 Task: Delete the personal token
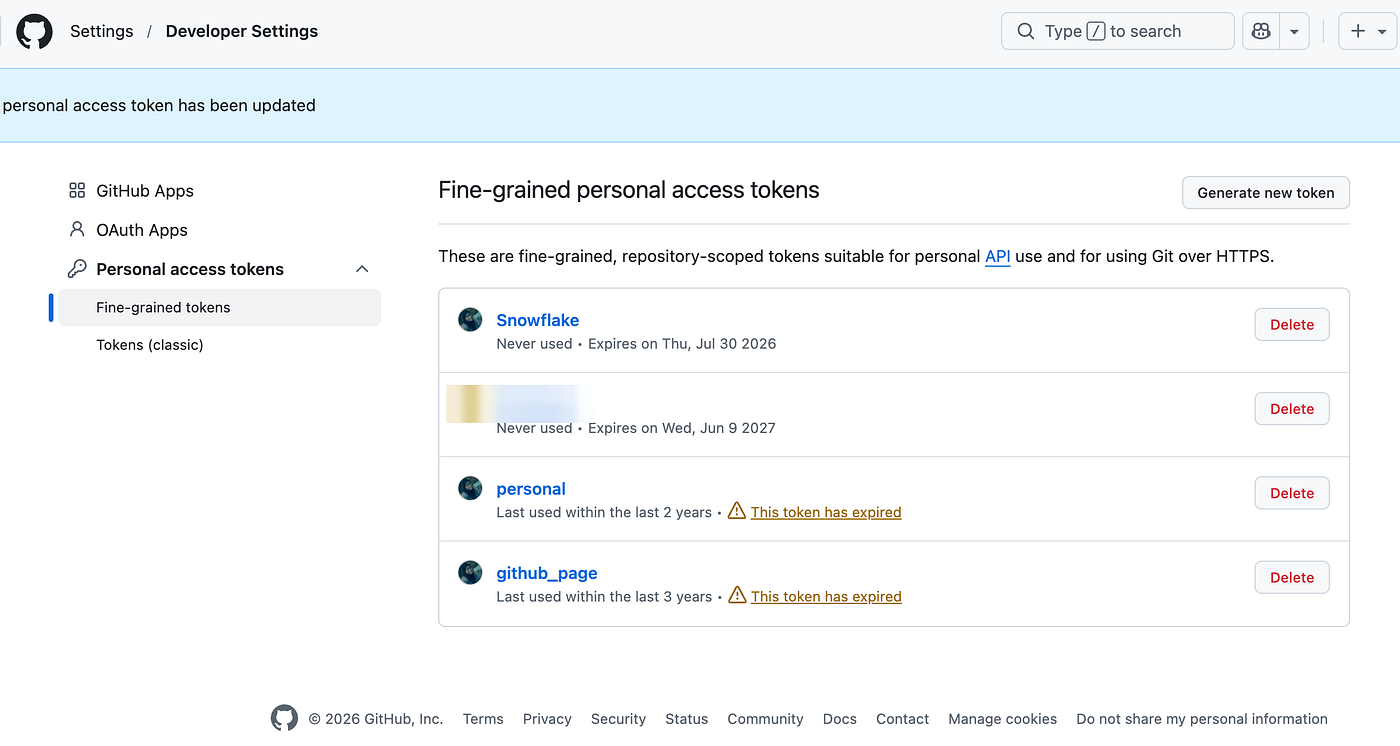coord(1292,493)
